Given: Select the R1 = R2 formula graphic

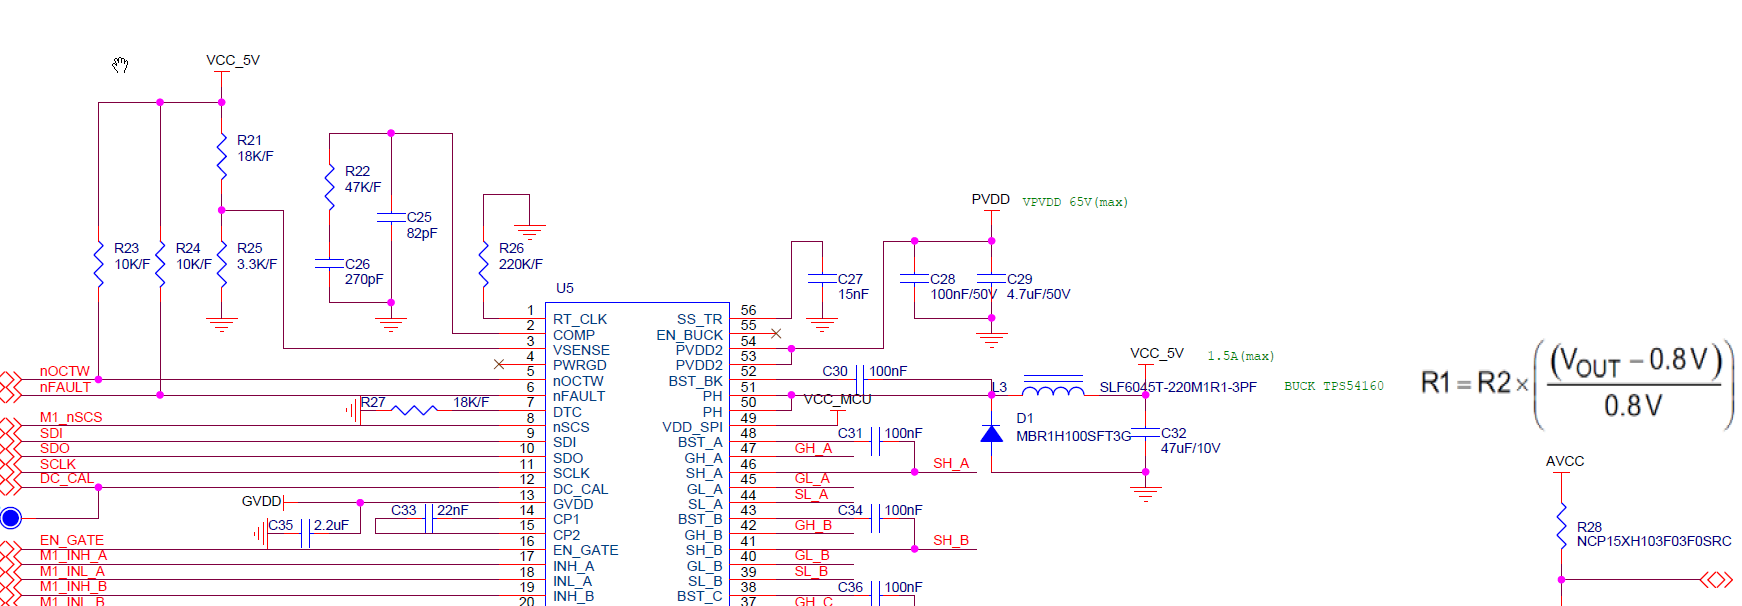Looking at the screenshot, I should tap(1577, 384).
